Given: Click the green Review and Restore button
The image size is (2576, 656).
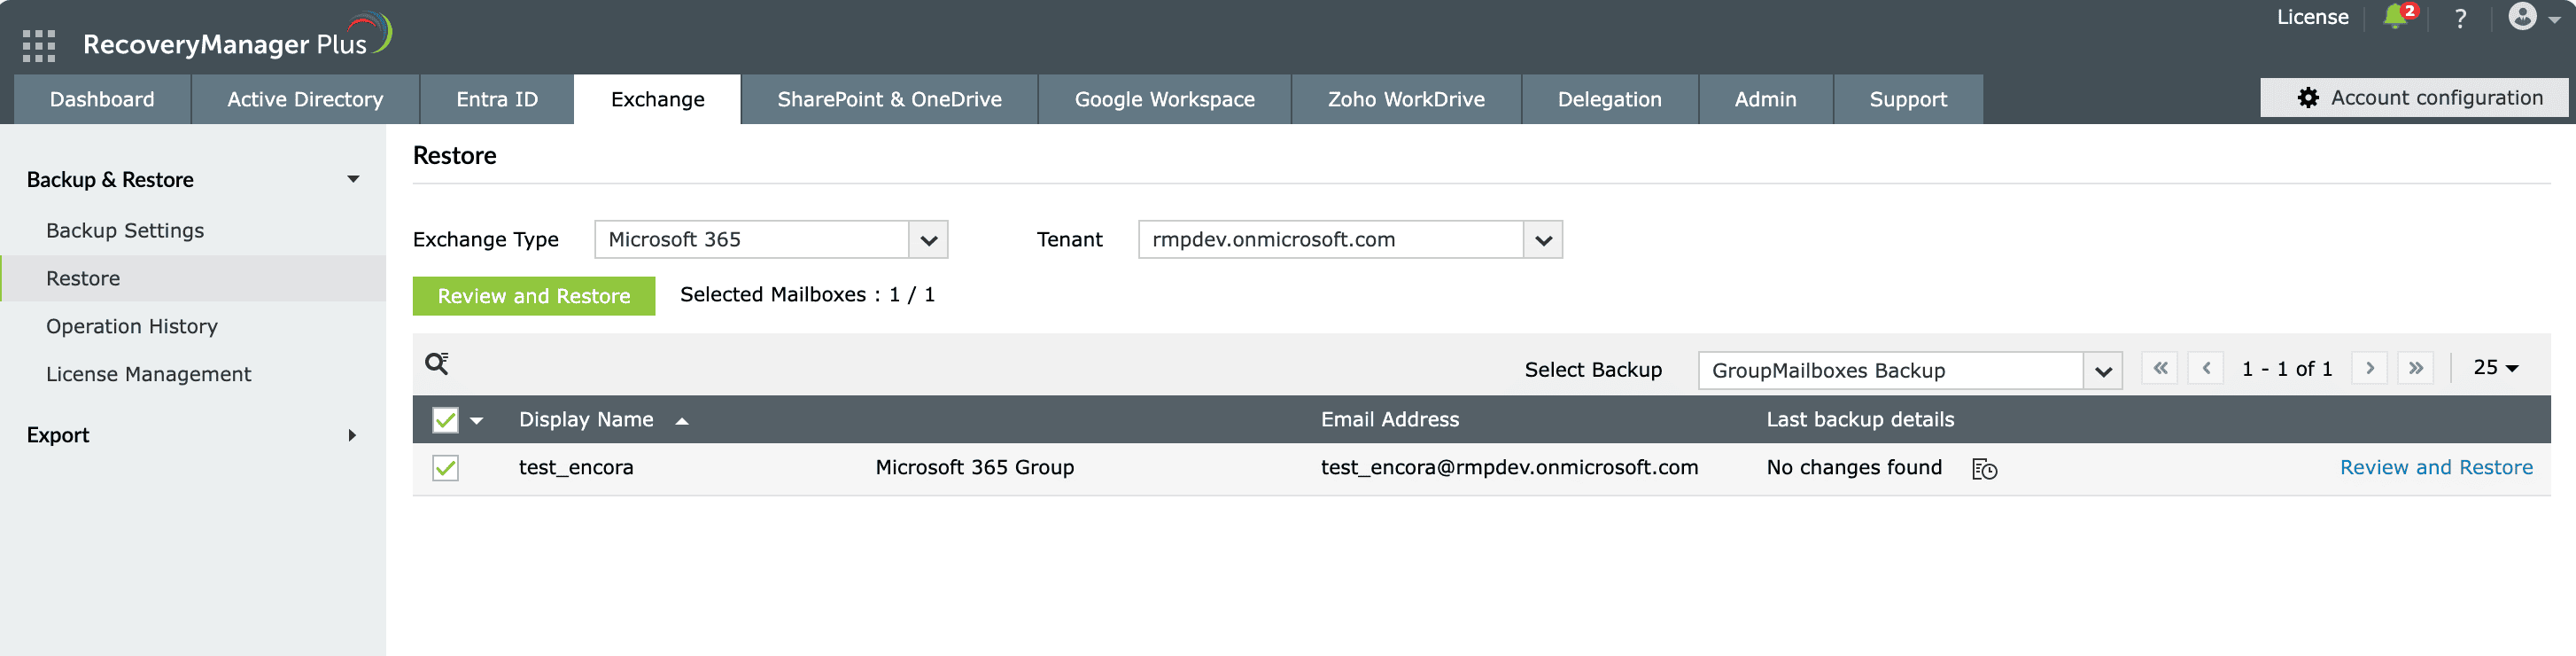Looking at the screenshot, I should point(533,296).
